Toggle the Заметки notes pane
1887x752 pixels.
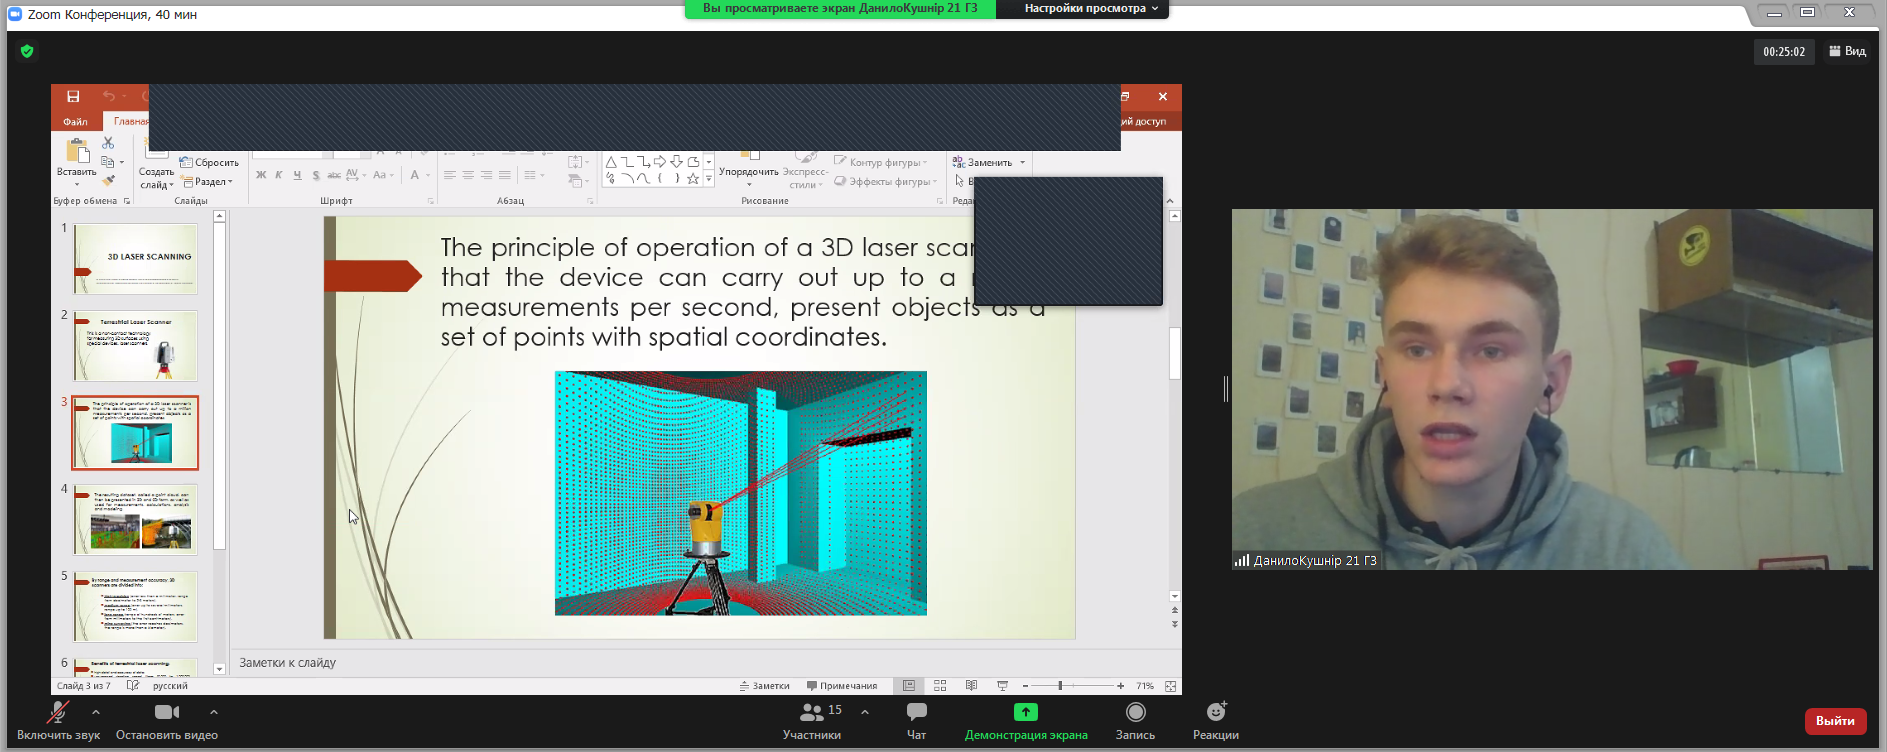(x=765, y=686)
